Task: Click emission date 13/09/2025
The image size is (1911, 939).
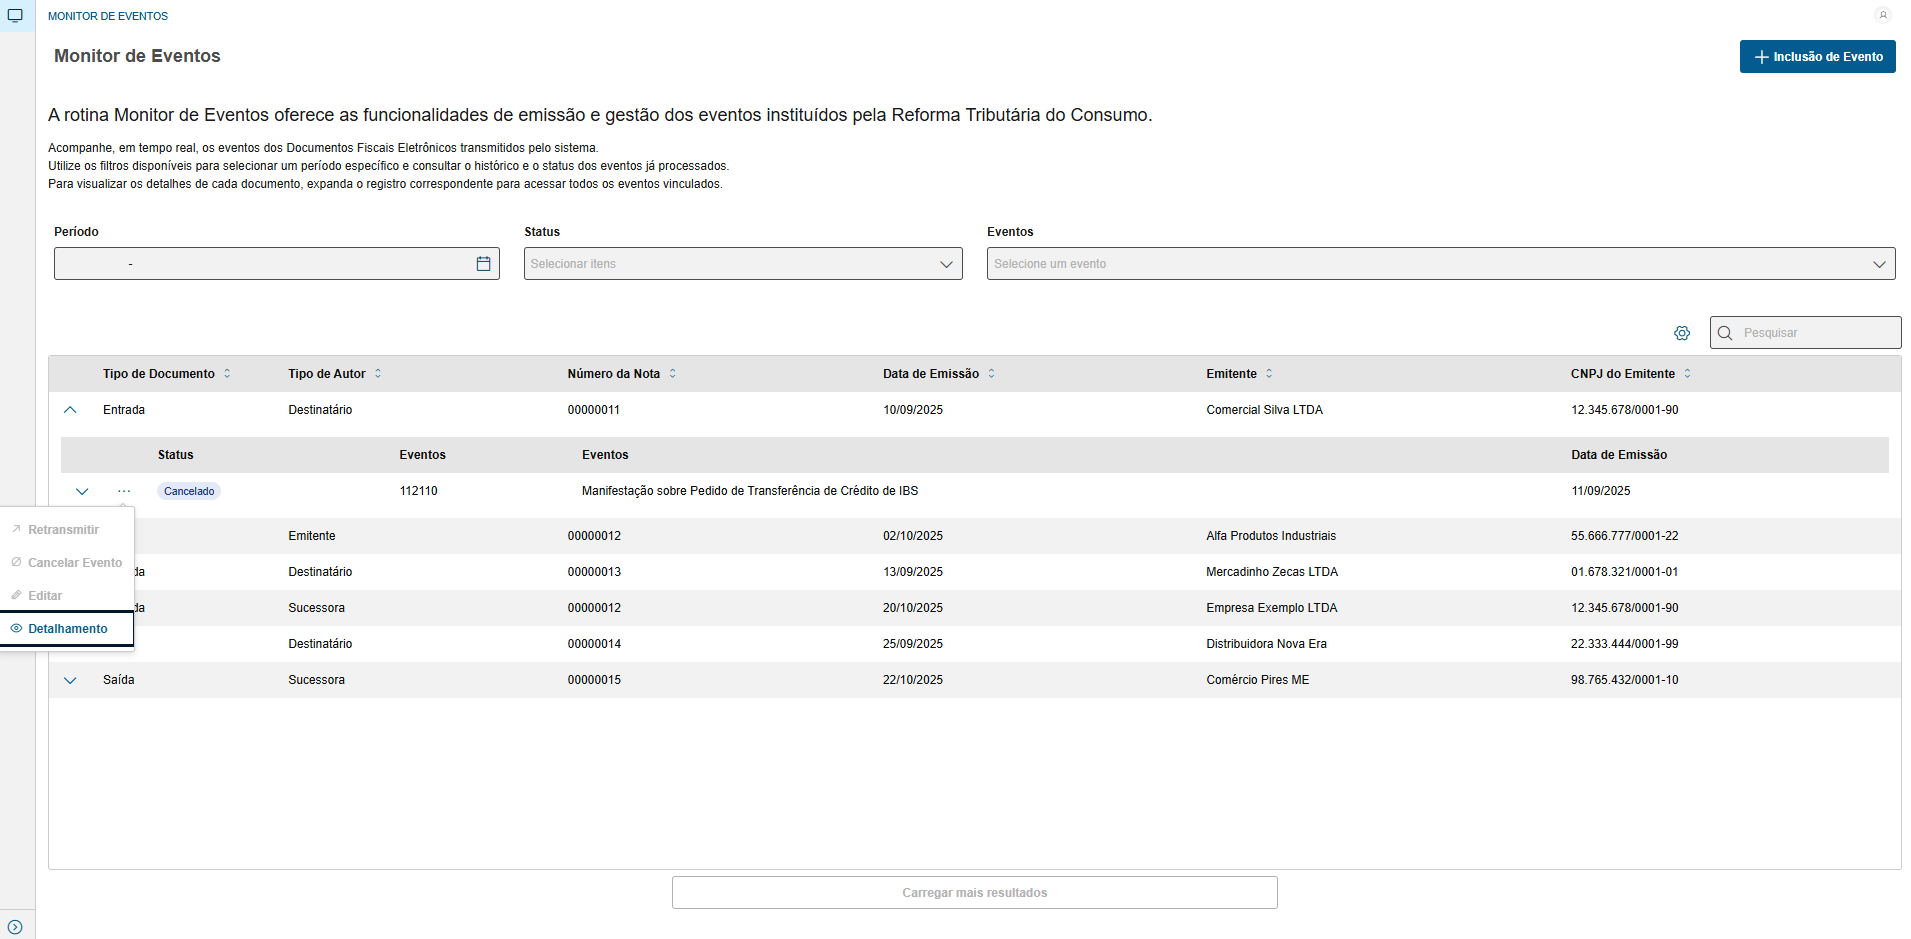Action: [x=913, y=572]
